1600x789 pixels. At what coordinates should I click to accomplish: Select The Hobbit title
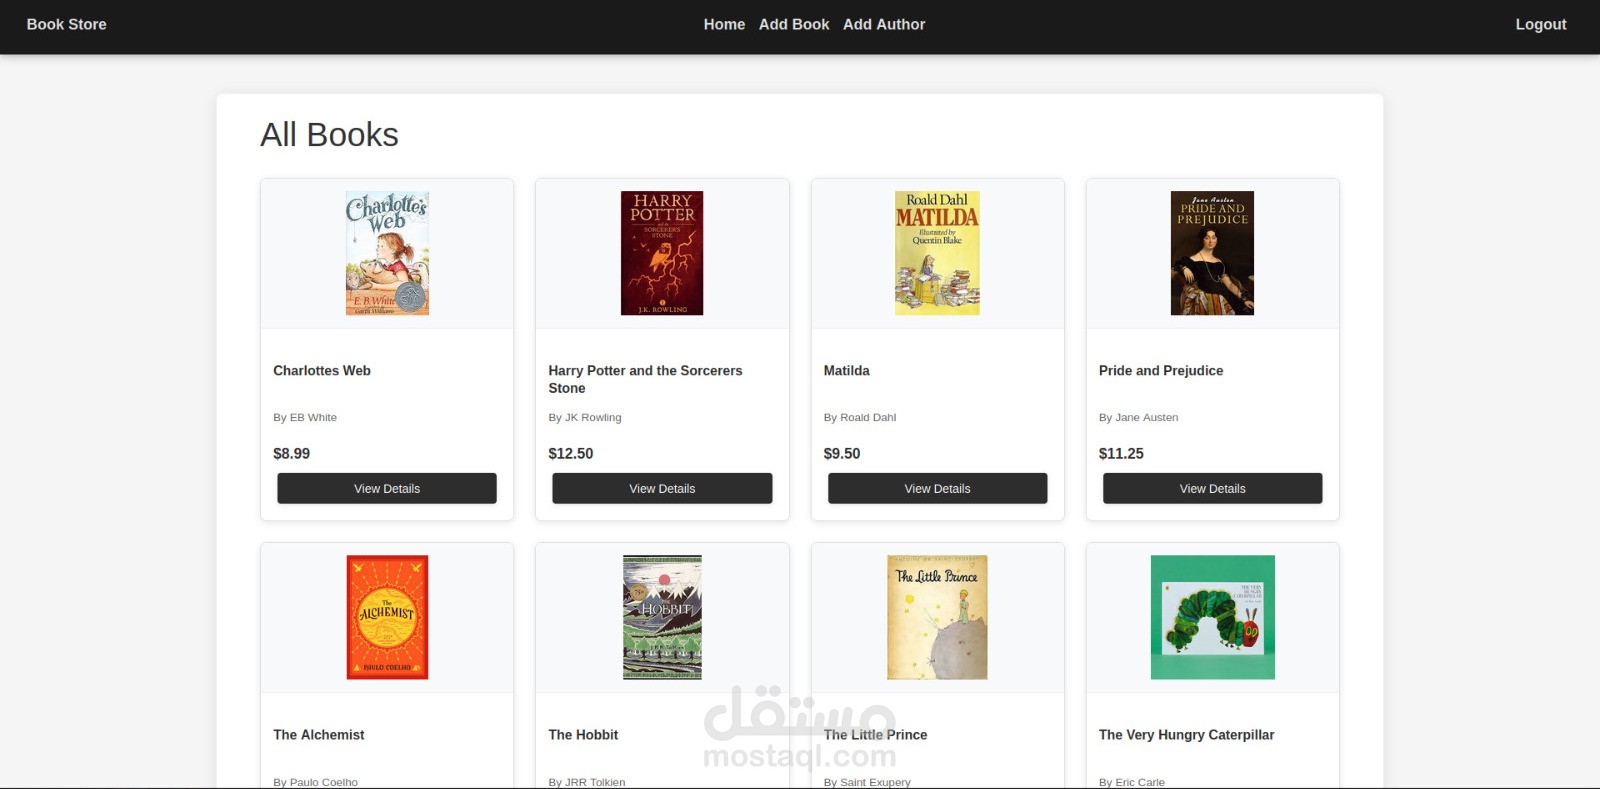pos(583,734)
